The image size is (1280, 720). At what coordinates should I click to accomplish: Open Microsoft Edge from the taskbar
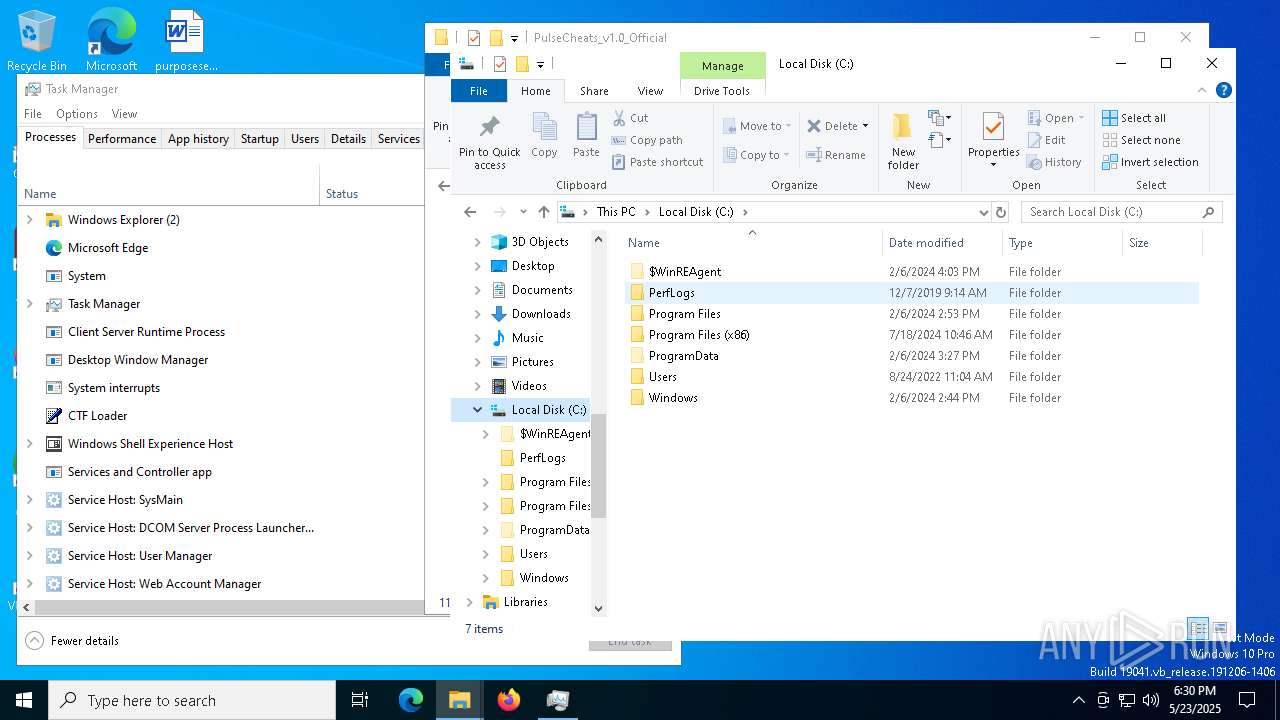point(411,700)
